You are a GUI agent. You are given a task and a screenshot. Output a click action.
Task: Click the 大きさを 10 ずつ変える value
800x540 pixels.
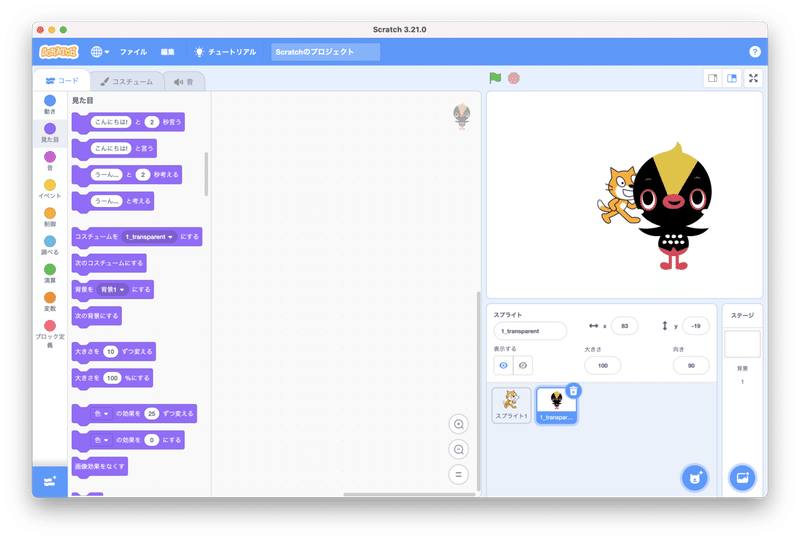click(110, 352)
